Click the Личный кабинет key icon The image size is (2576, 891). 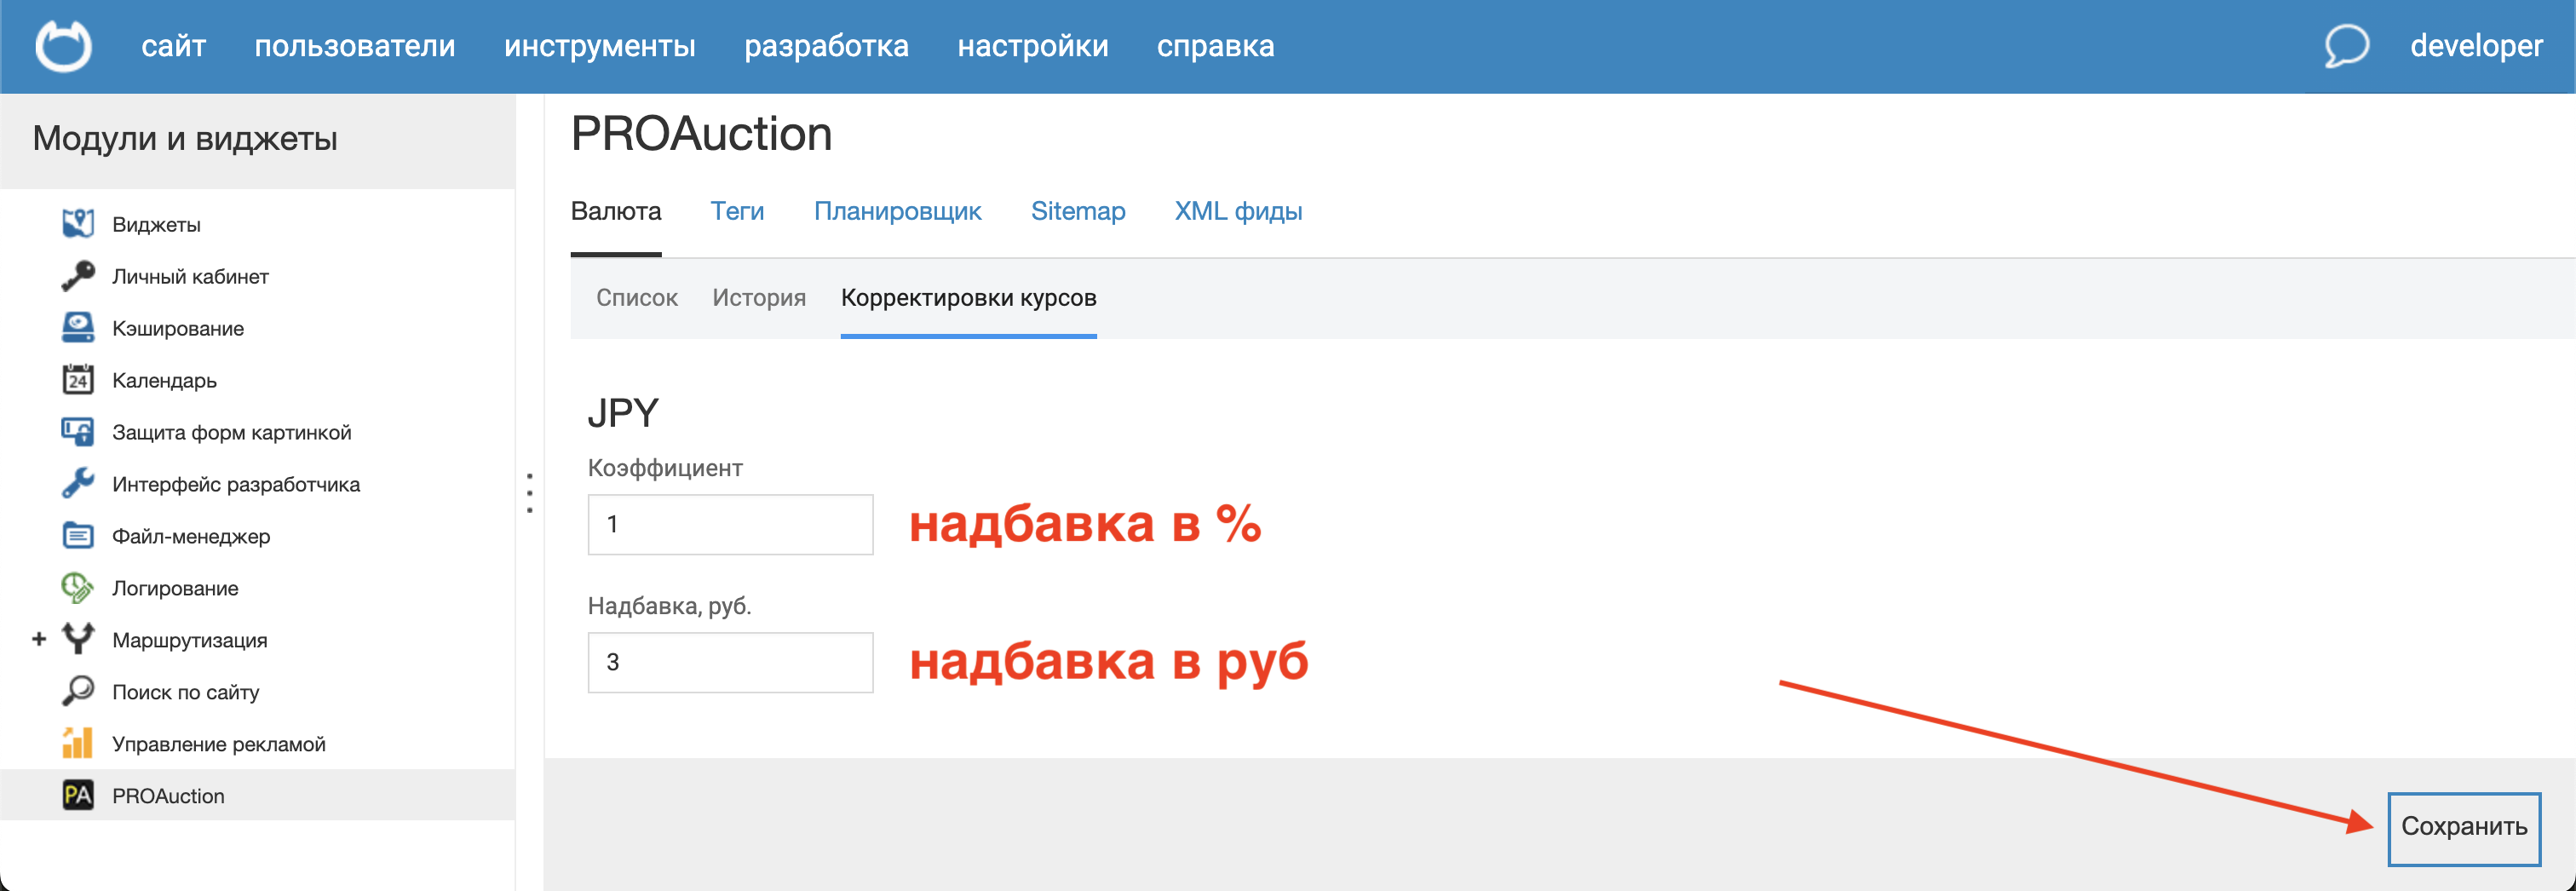click(78, 276)
